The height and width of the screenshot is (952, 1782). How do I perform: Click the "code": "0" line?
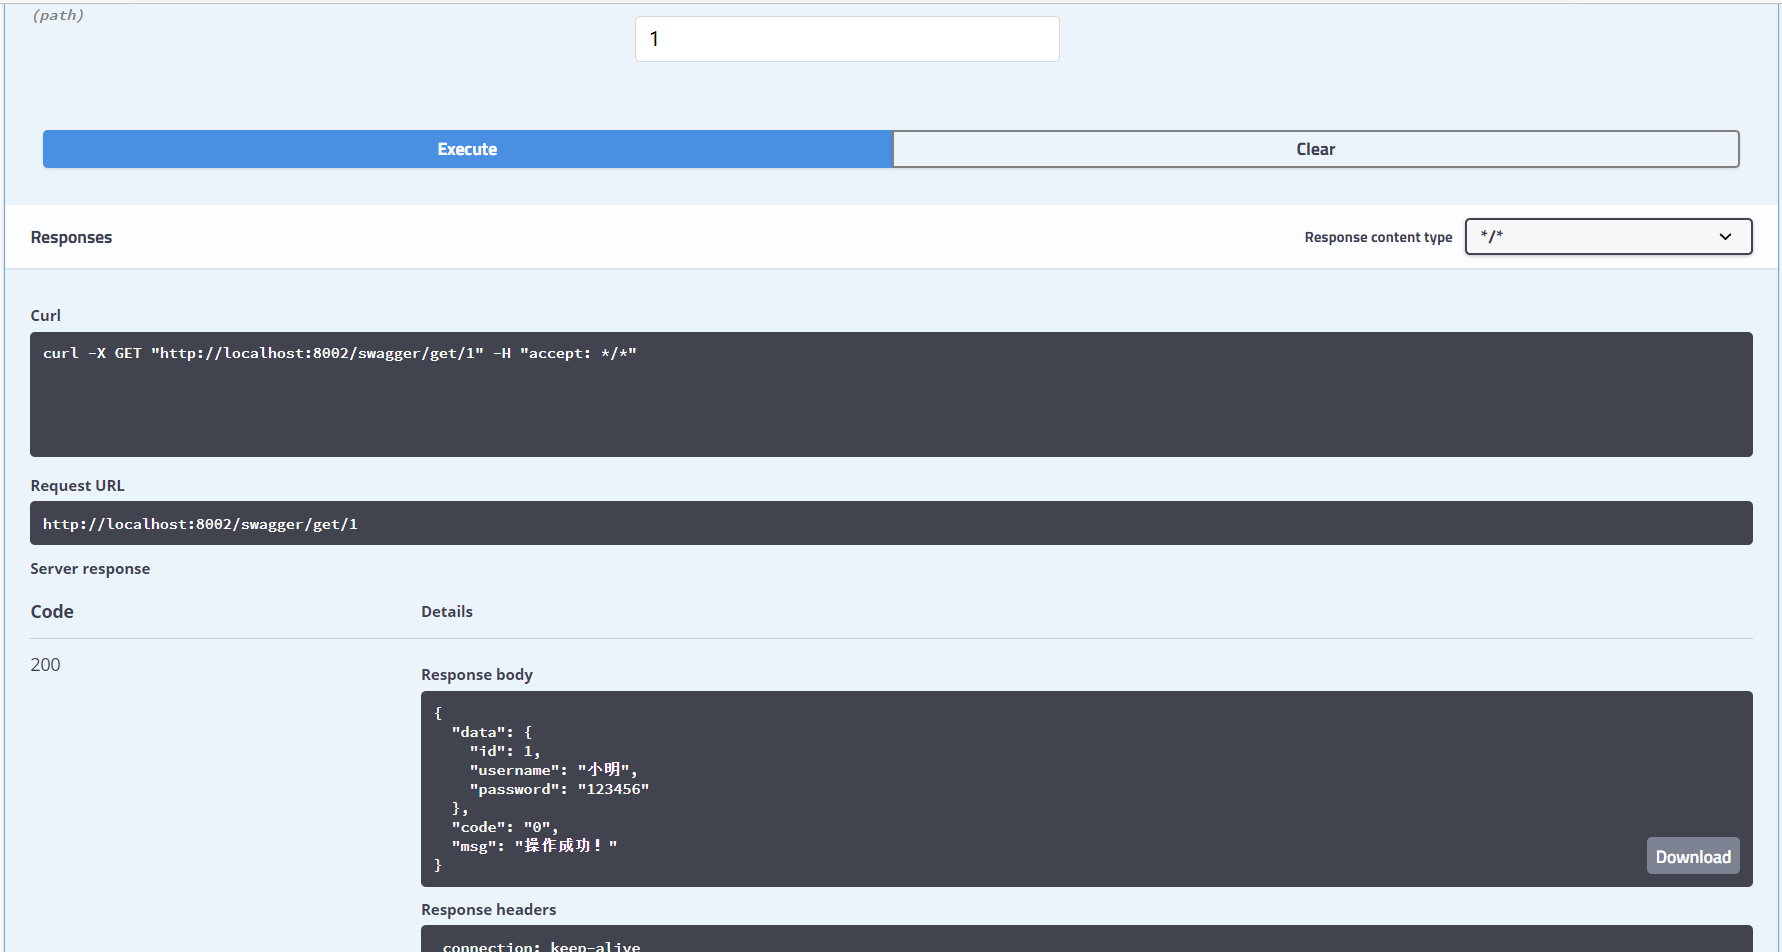[505, 827]
